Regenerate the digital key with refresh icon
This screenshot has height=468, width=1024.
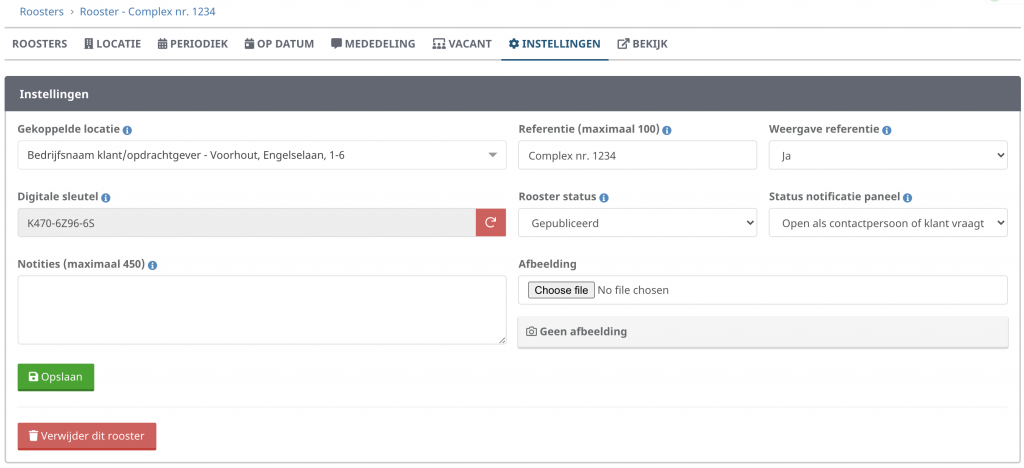pos(490,223)
